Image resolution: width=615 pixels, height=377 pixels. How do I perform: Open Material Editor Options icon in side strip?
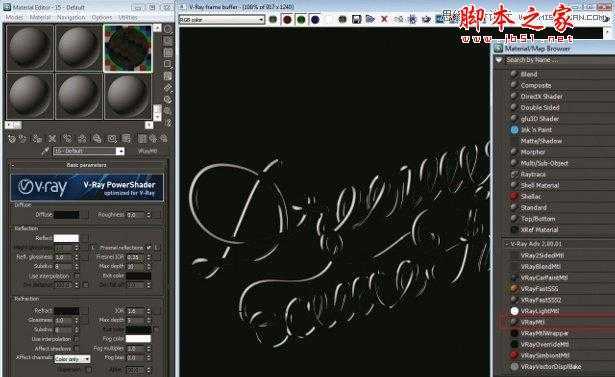(168, 100)
